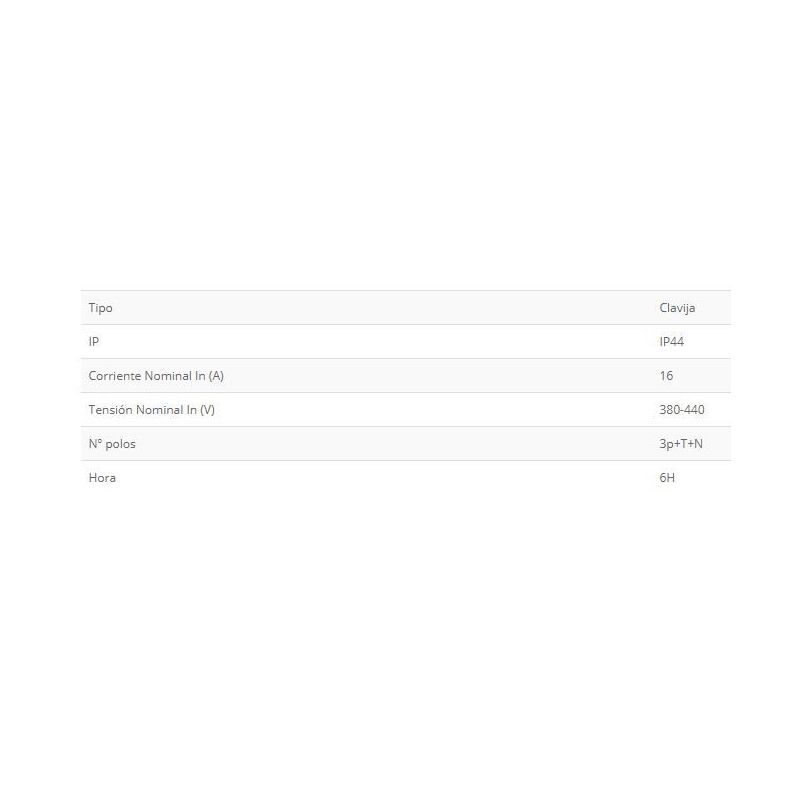Click the 'Hora' label cell
Viewport: 800px width, 800px height.
click(102, 478)
